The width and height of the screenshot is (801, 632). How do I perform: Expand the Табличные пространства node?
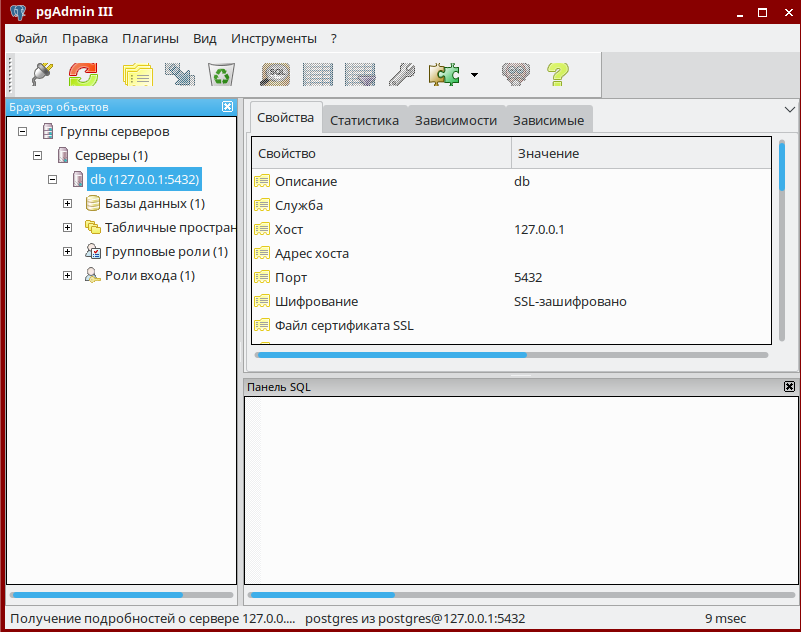tap(67, 228)
